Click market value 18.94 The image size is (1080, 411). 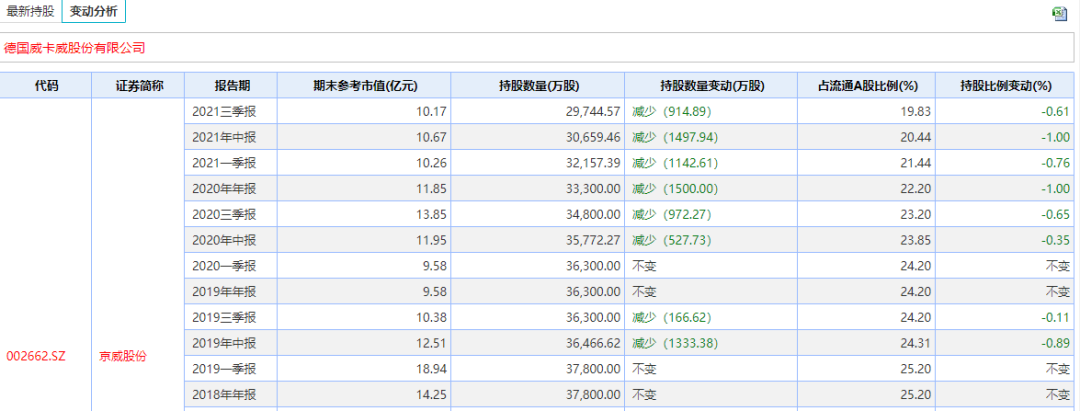[432, 370]
